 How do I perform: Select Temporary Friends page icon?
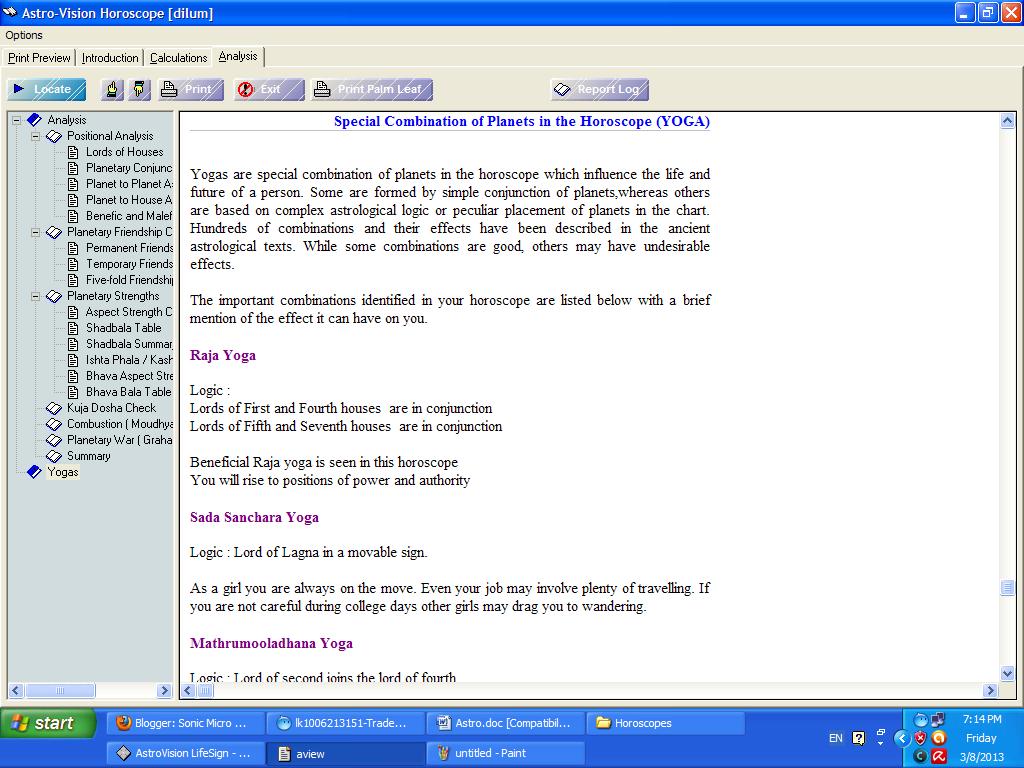(73, 264)
